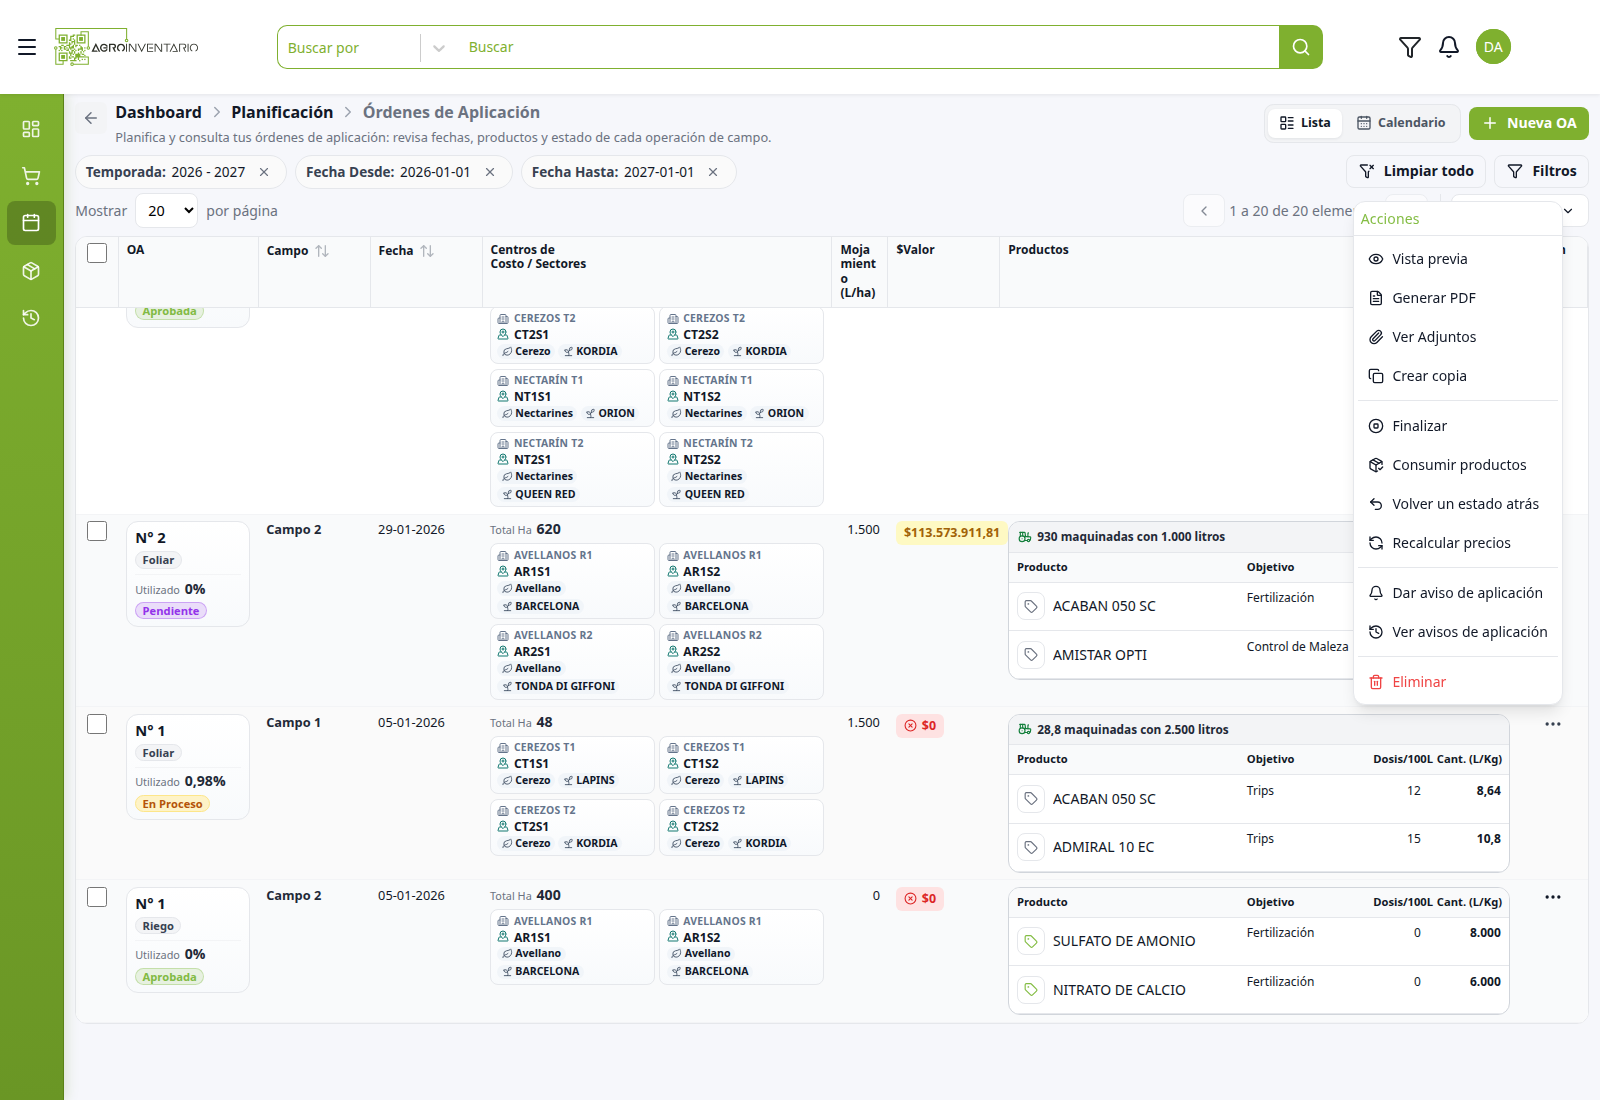
Task: Click into the Buscar search field
Action: [868, 47]
